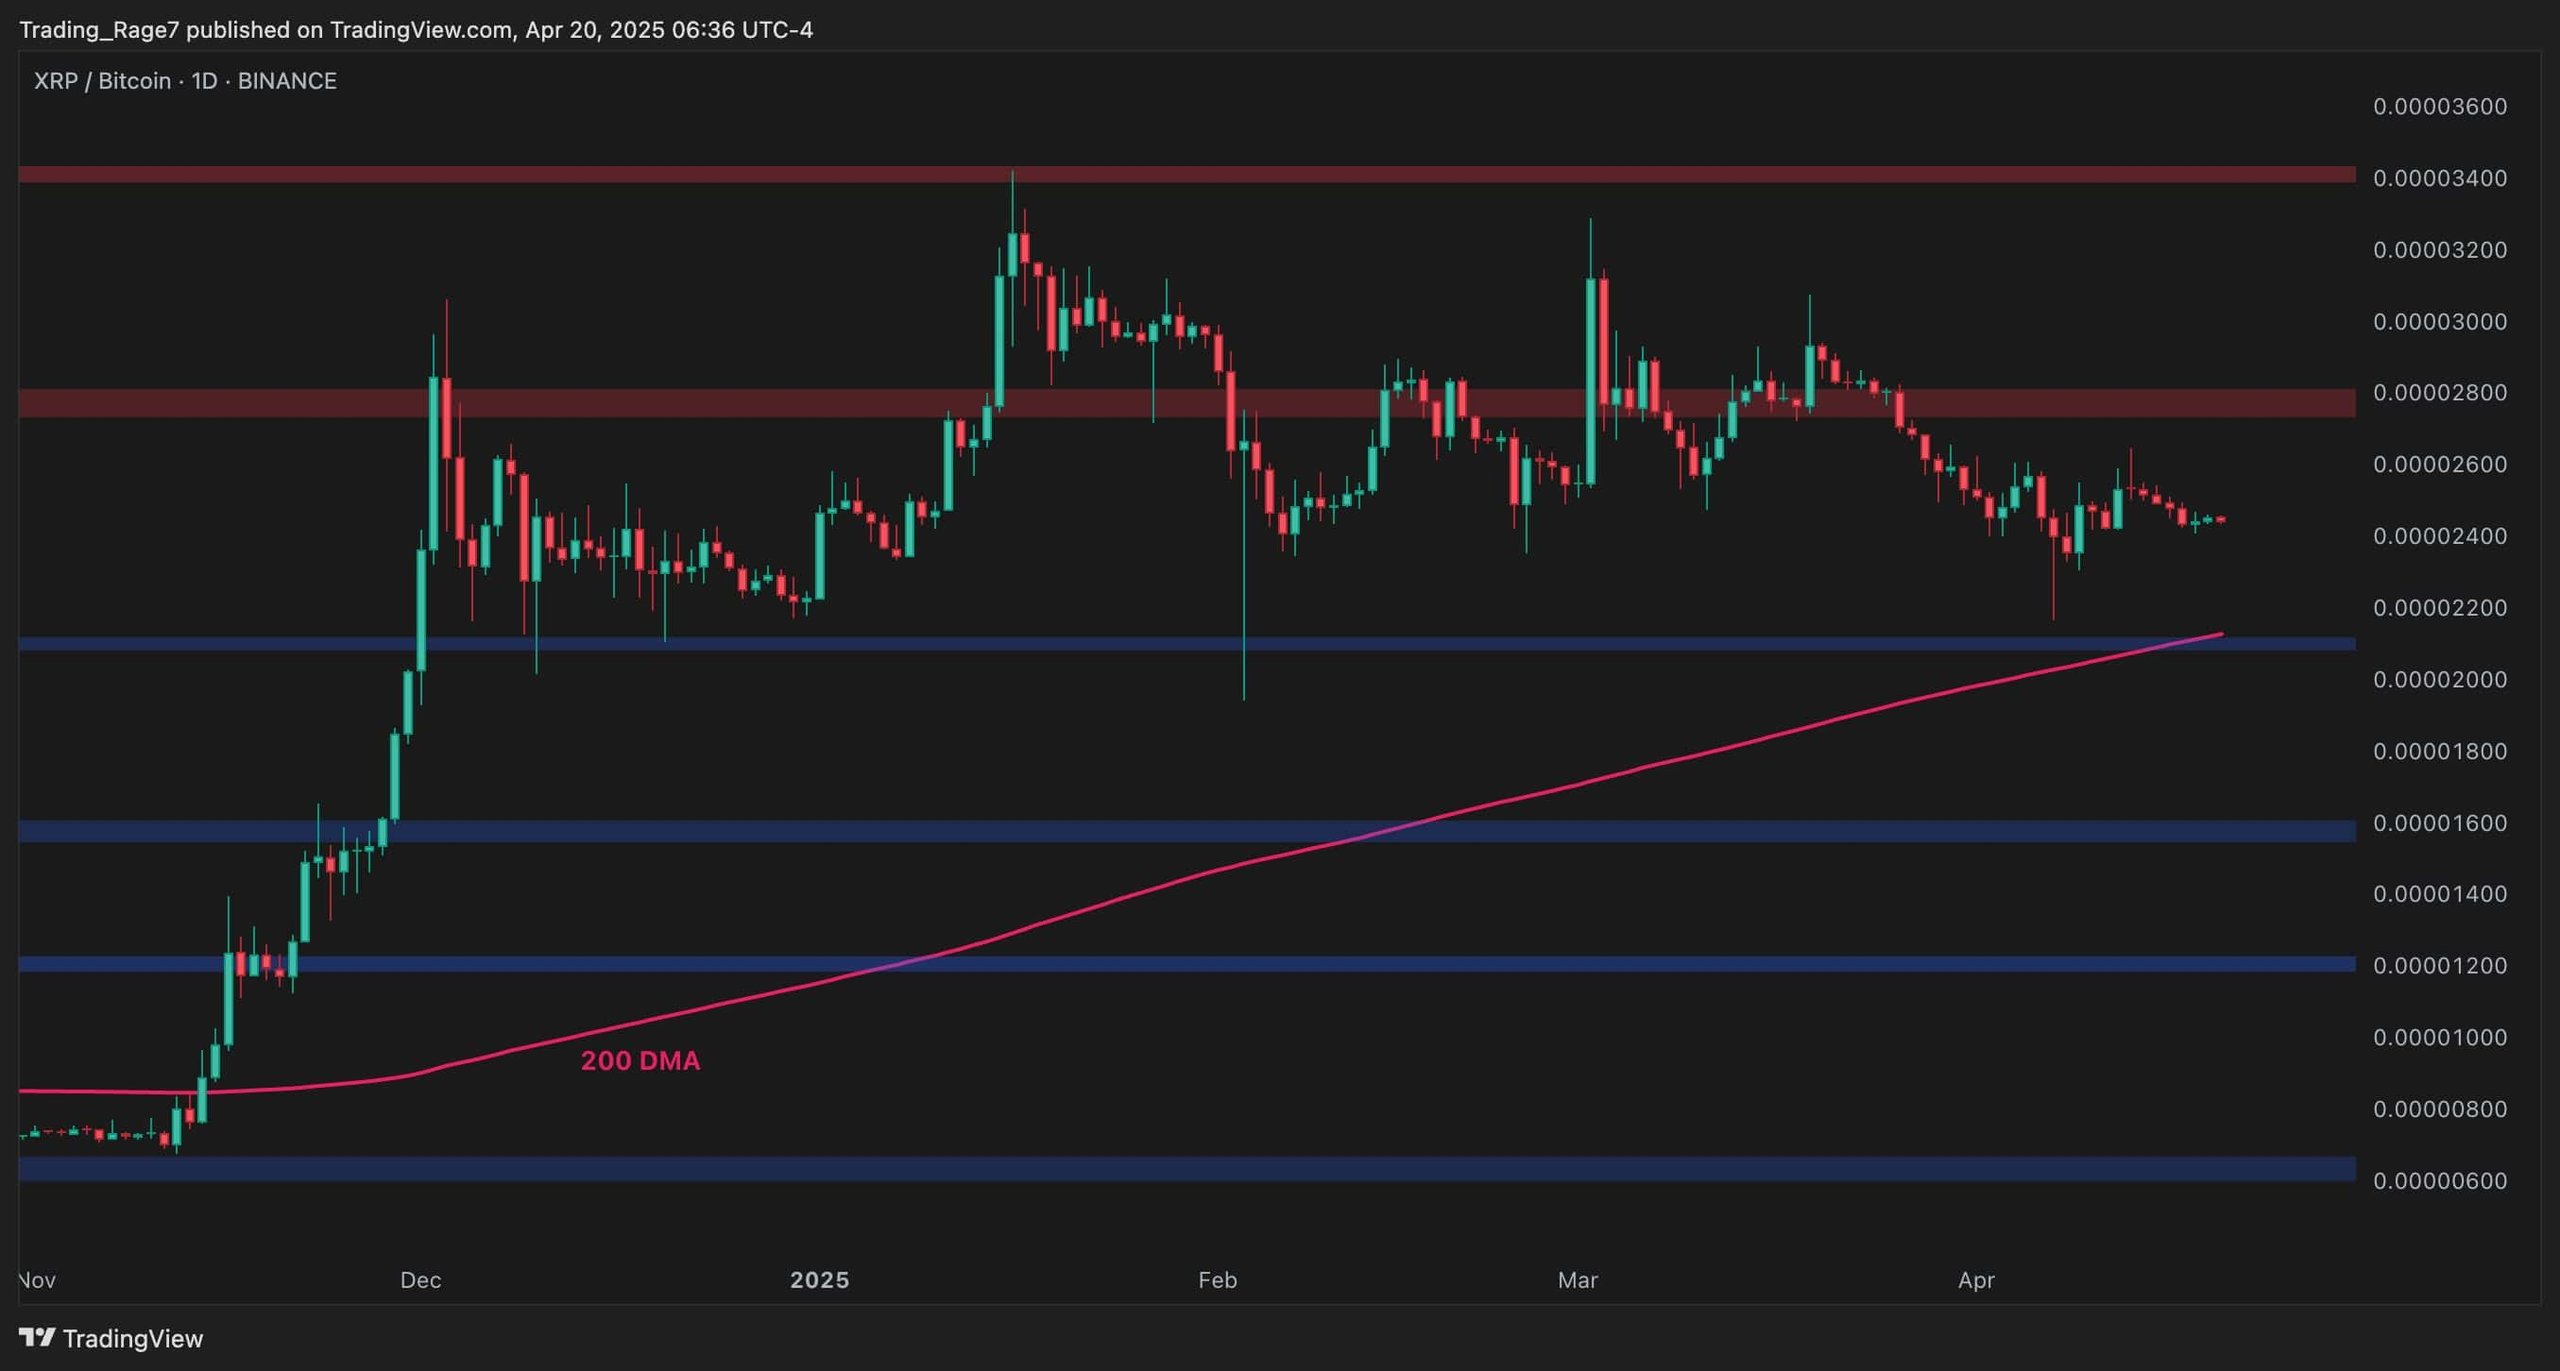The height and width of the screenshot is (1371, 2560).
Task: Click the TradingView text link at bottom
Action: click(135, 1338)
